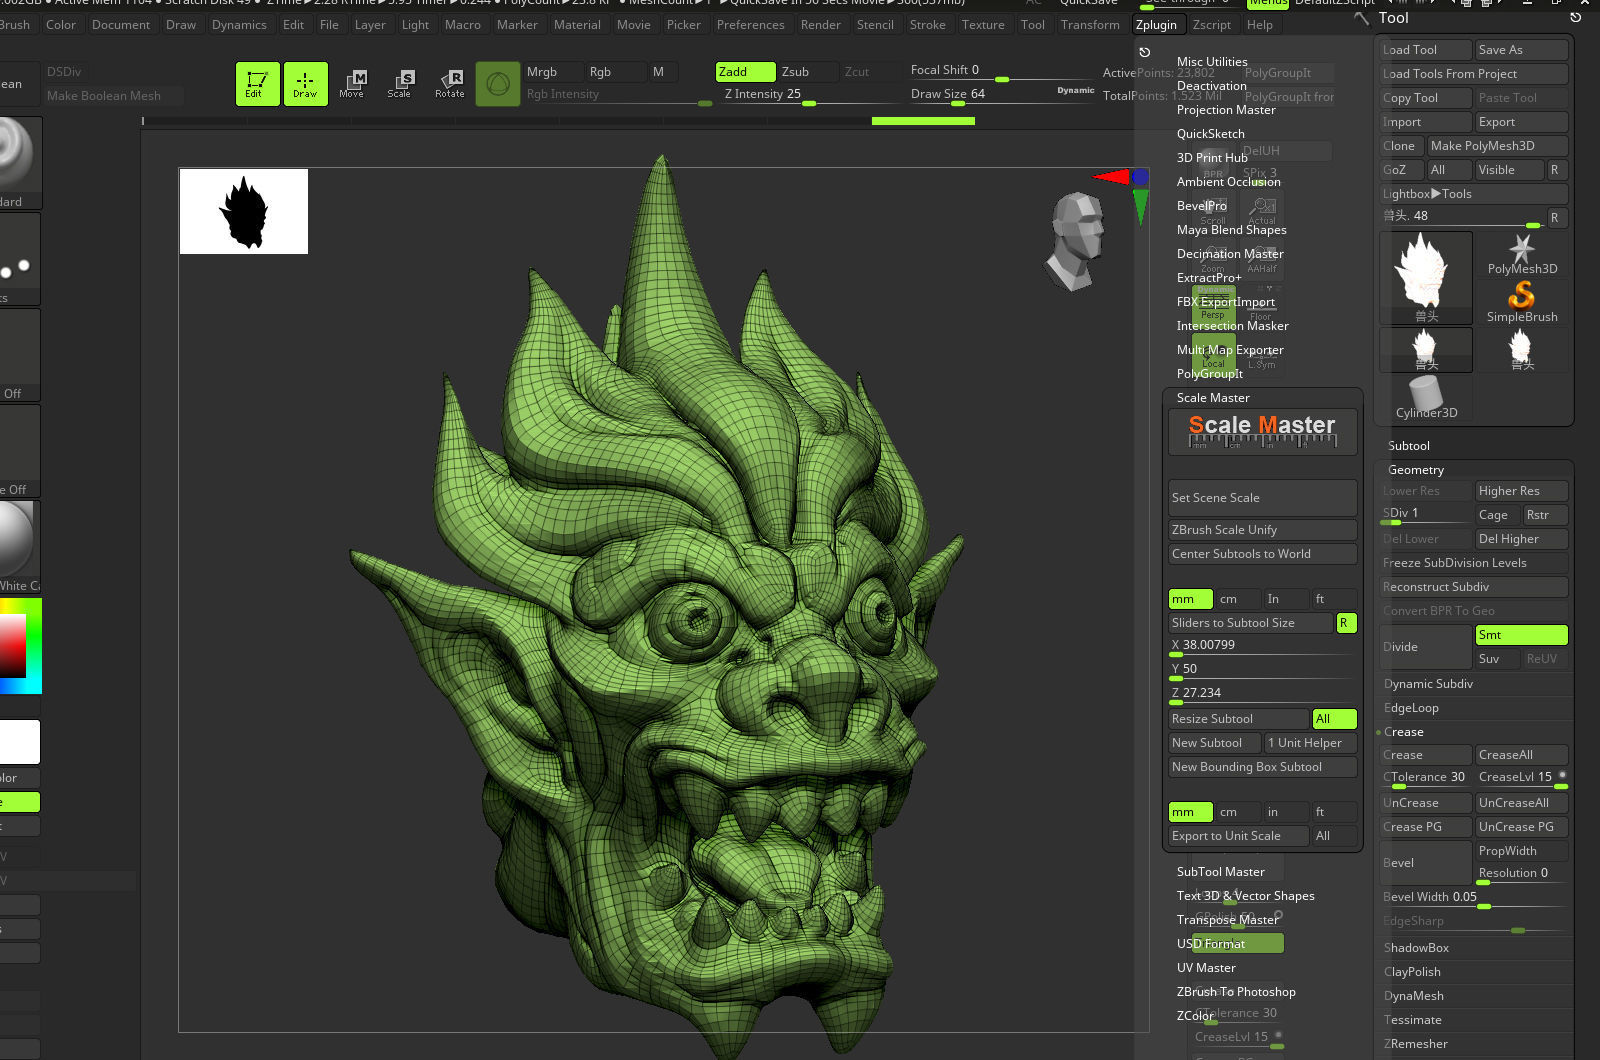Click Center Subtools to World
Viewport: 1600px width, 1060px height.
[x=1263, y=554]
